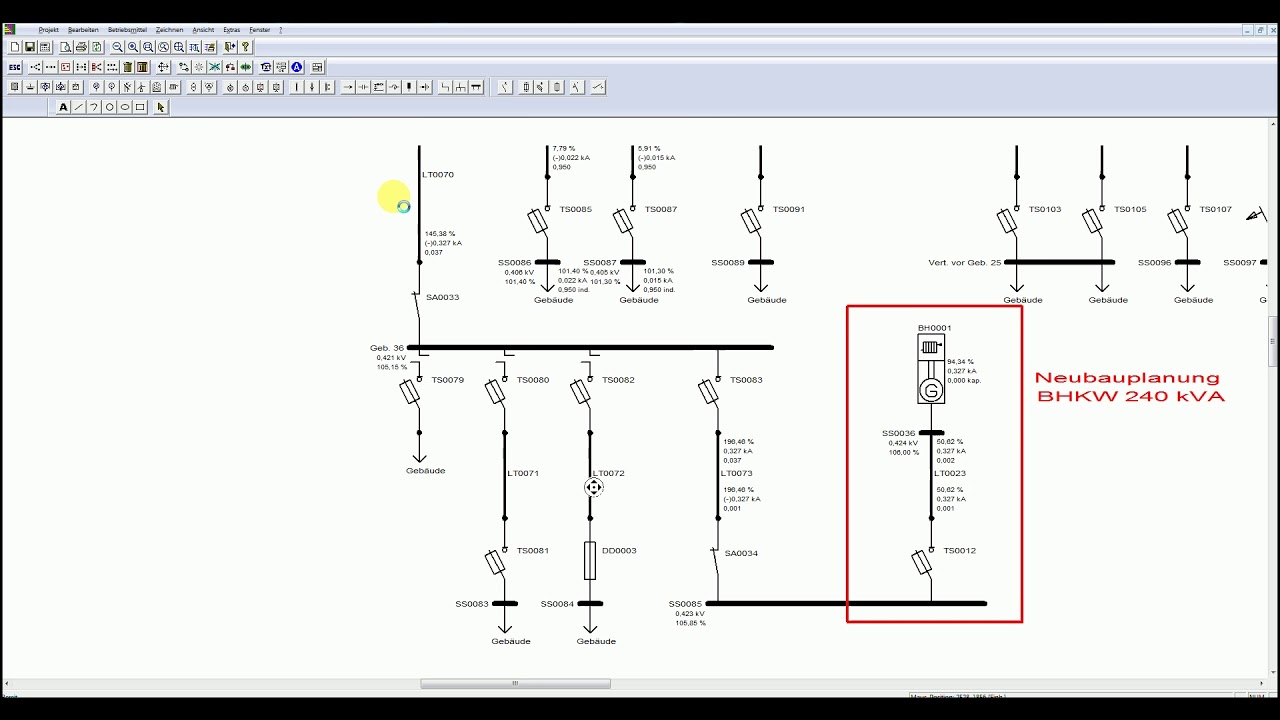The height and width of the screenshot is (720, 1280).
Task: Click the red Neubauplanung BHKW 240 kVA text
Action: pos(1130,386)
